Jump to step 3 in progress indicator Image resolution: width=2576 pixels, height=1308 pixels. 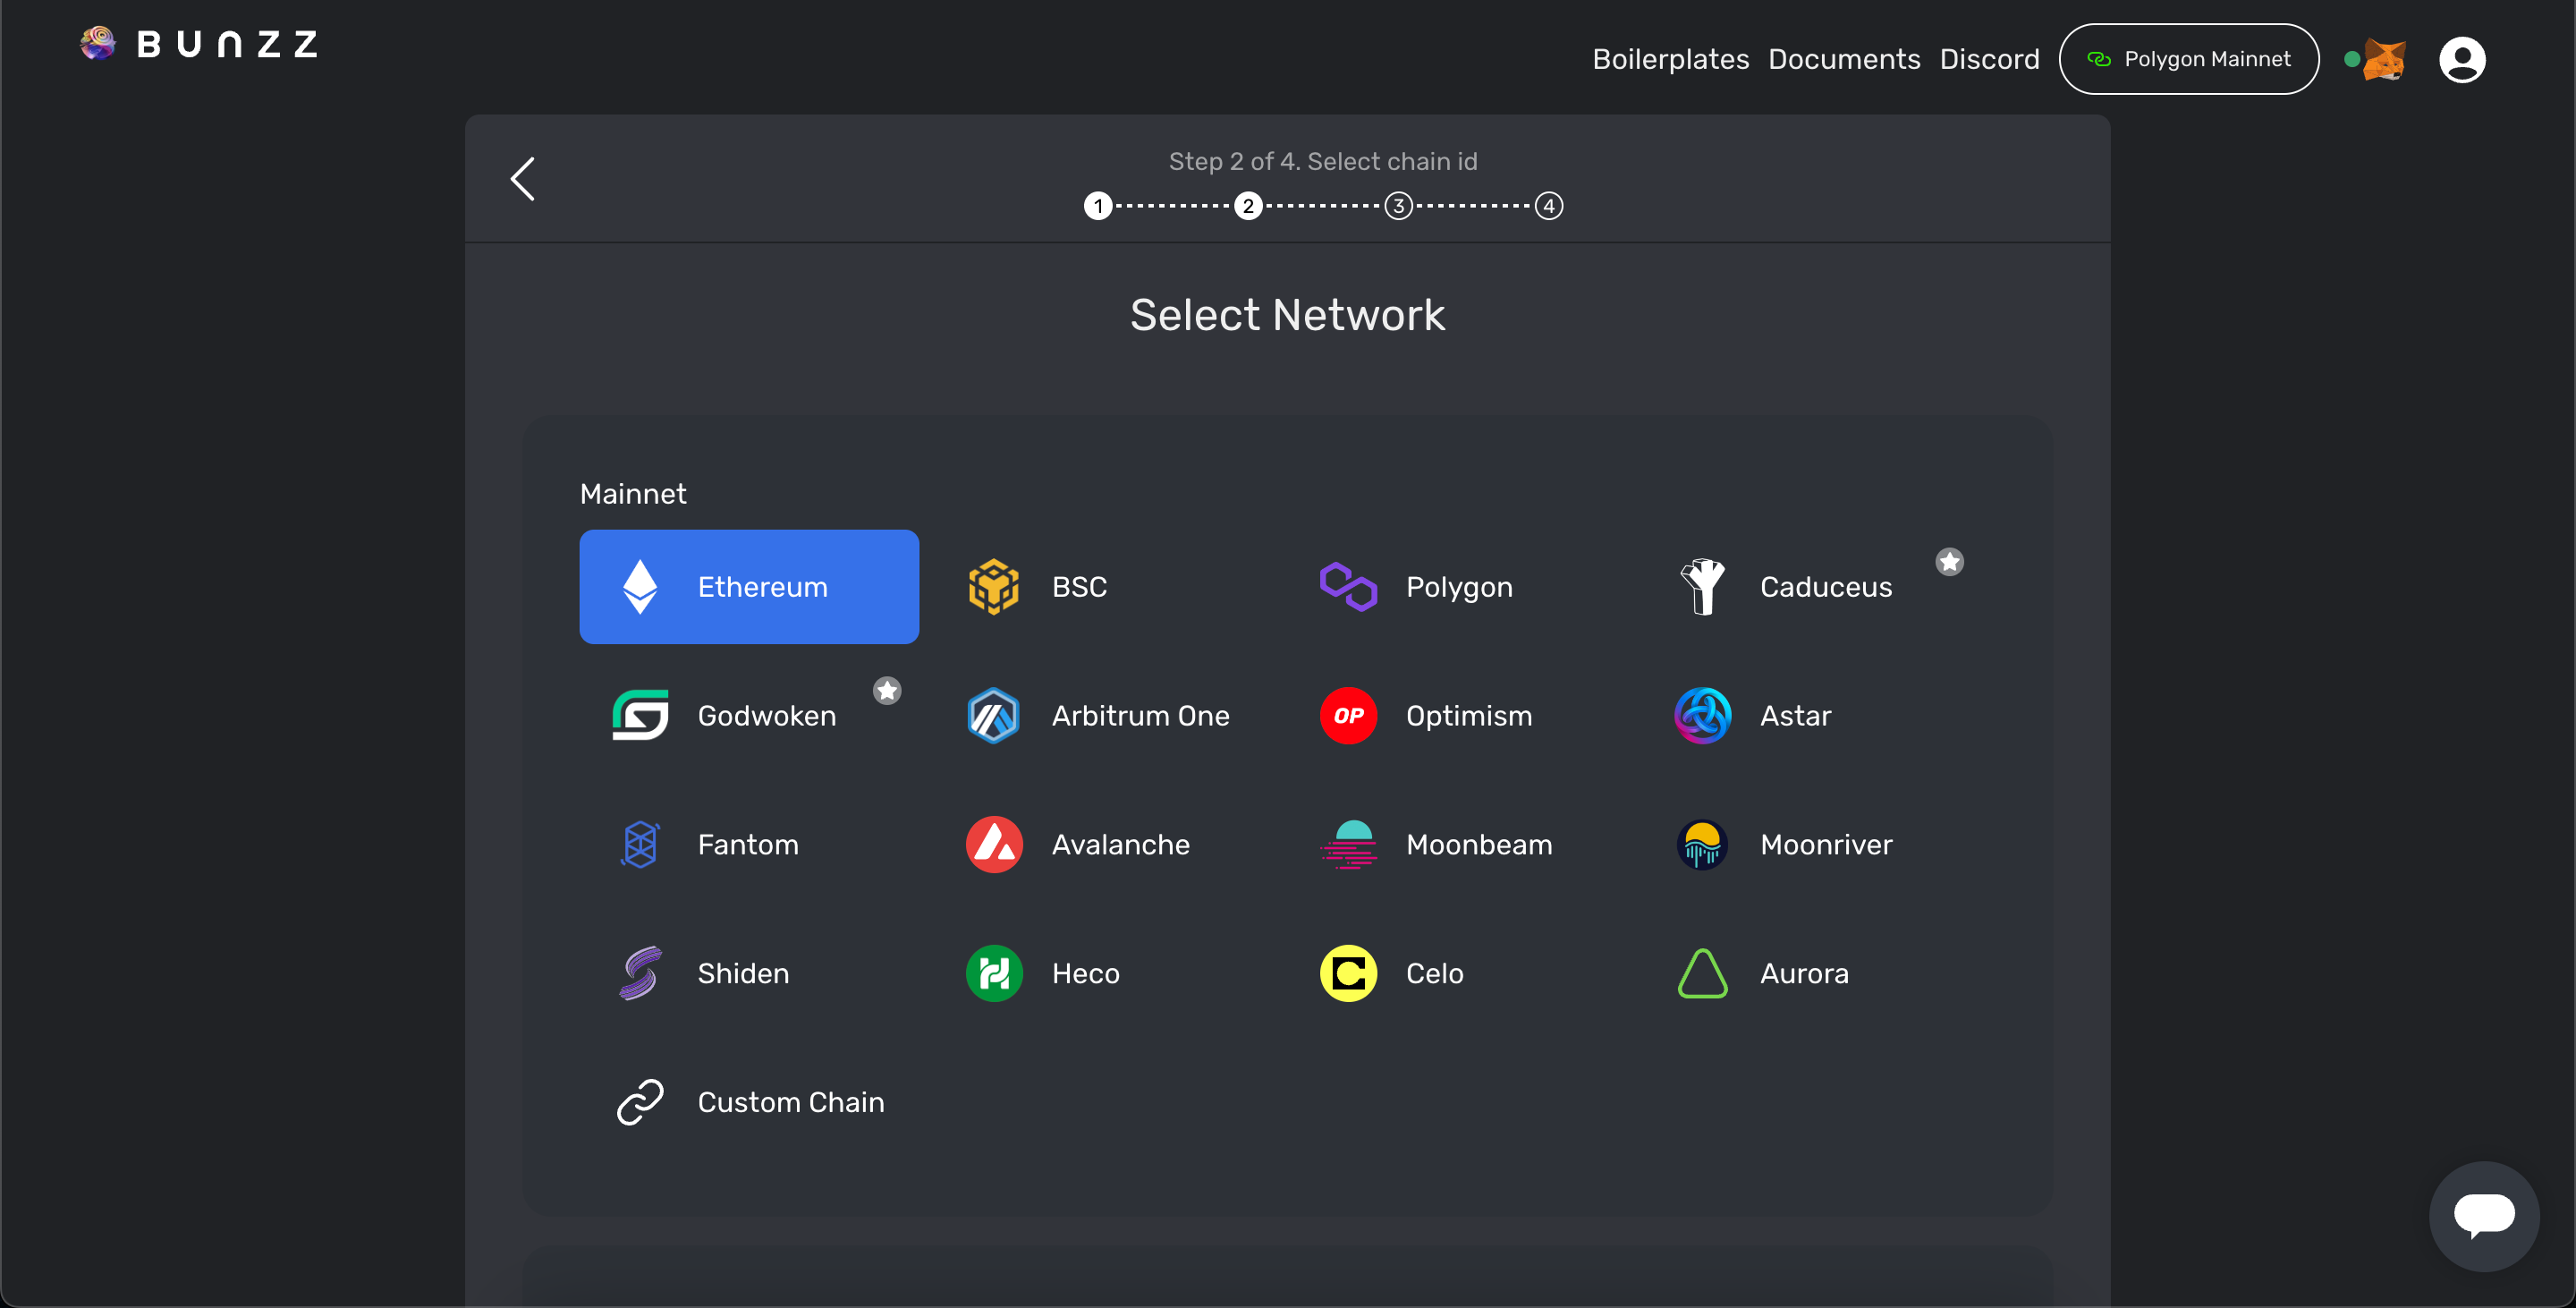(x=1398, y=206)
